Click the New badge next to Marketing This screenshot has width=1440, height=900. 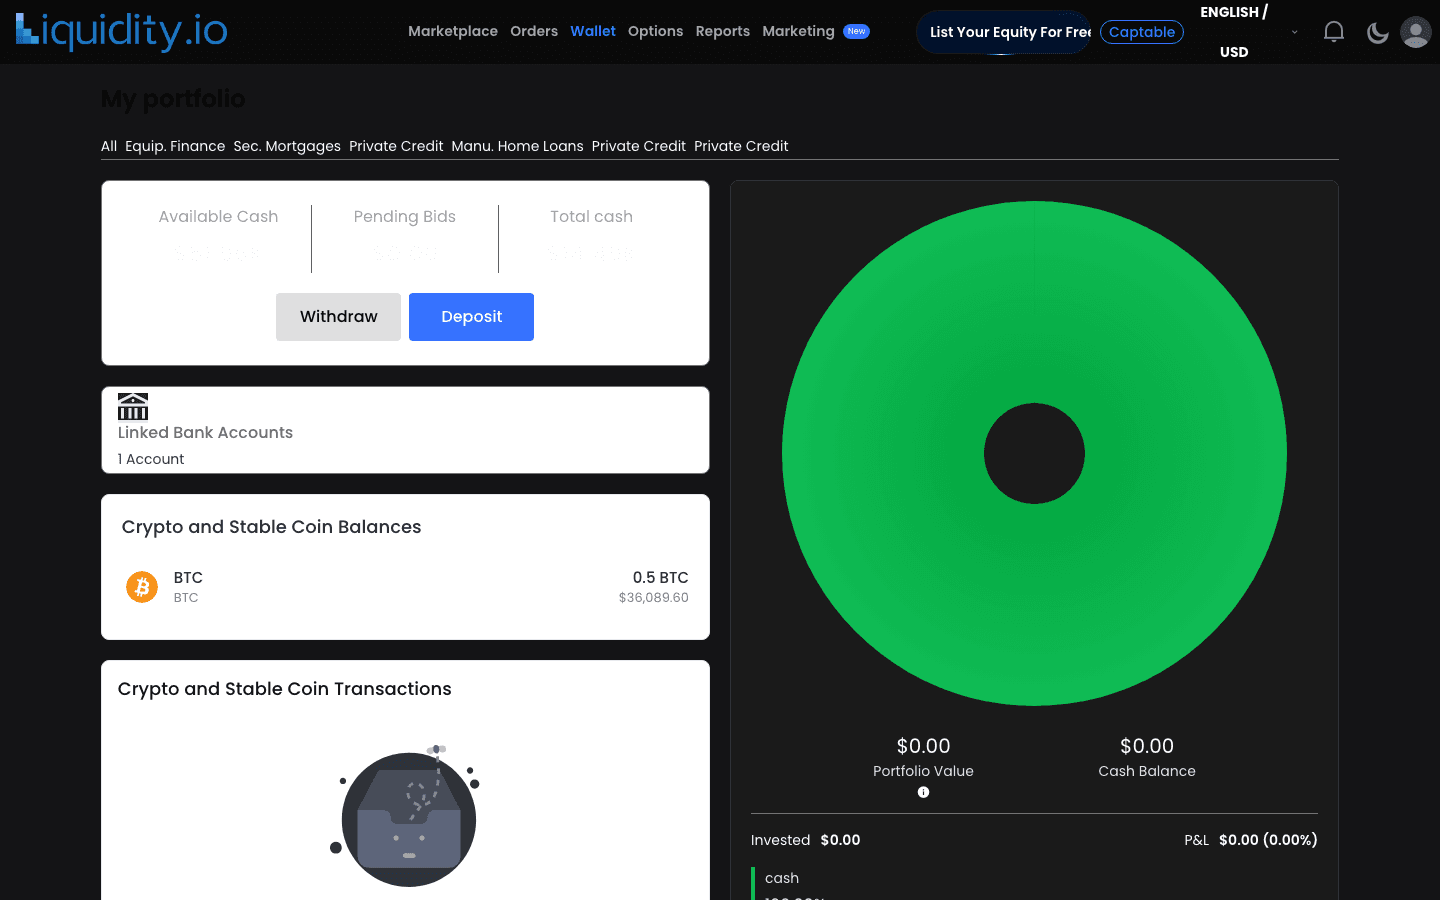(856, 31)
